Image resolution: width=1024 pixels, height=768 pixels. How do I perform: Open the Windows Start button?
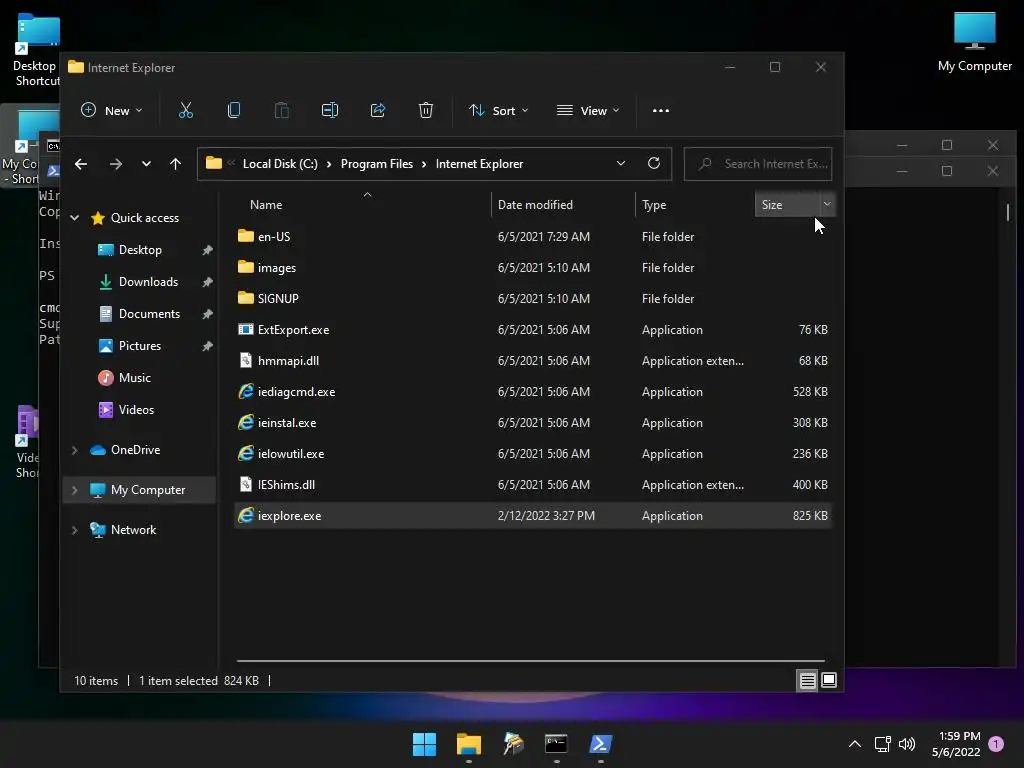point(424,744)
